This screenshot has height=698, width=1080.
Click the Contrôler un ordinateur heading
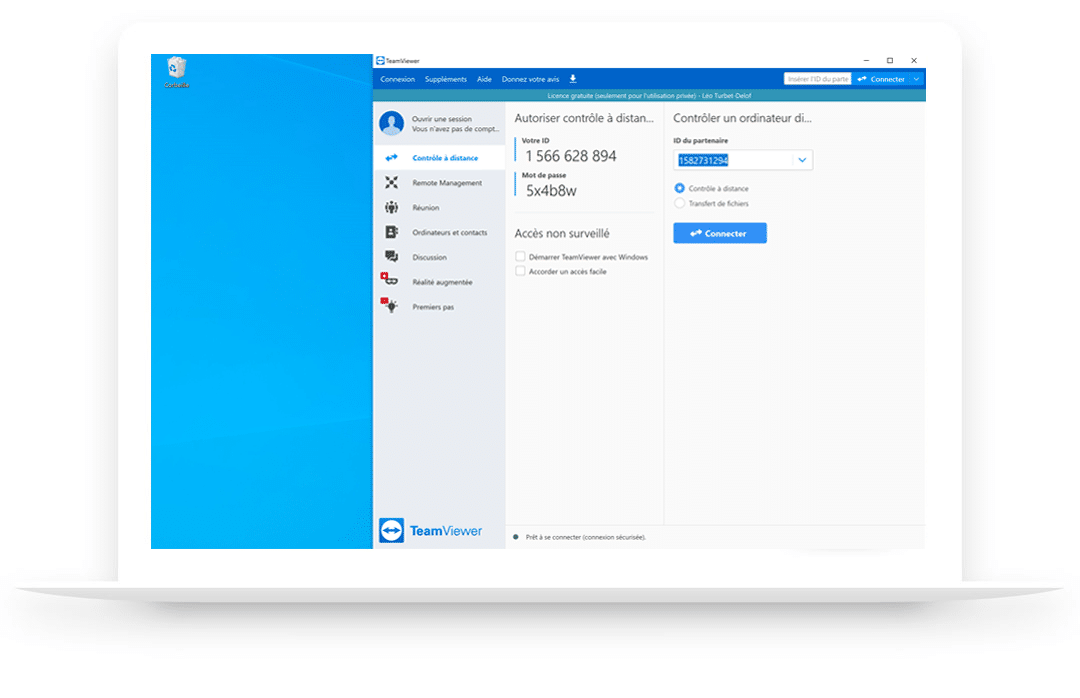pyautogui.click(x=742, y=118)
